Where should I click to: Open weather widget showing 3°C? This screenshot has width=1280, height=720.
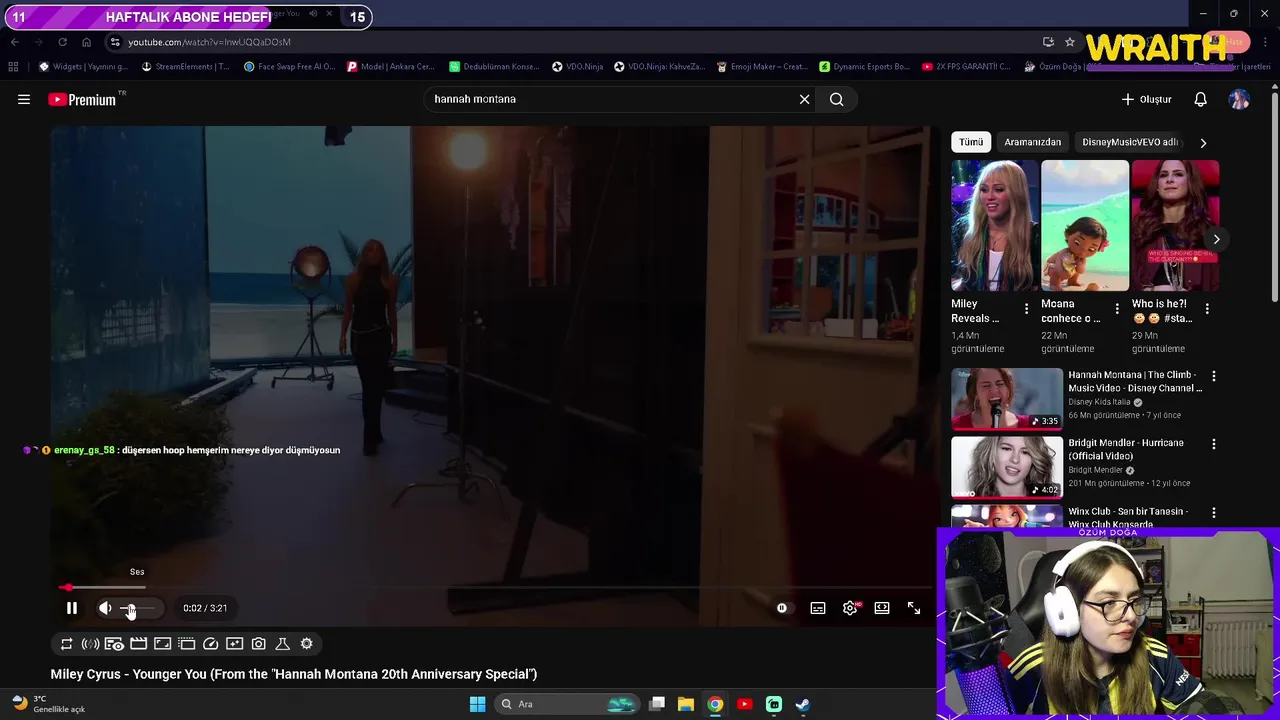pyautogui.click(x=48, y=704)
